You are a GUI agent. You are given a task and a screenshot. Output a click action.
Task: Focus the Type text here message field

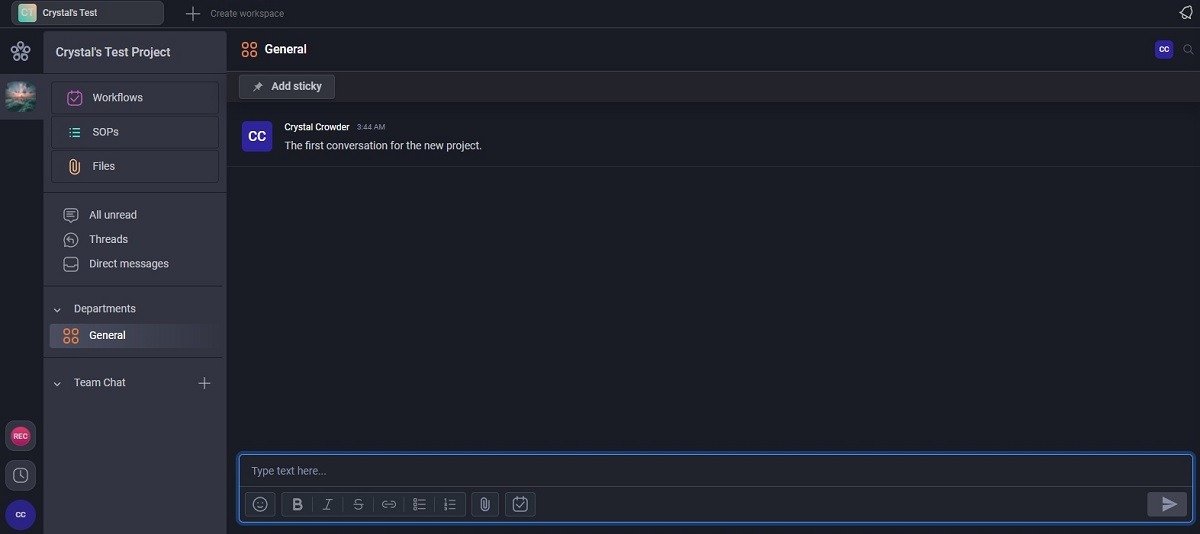coord(716,471)
